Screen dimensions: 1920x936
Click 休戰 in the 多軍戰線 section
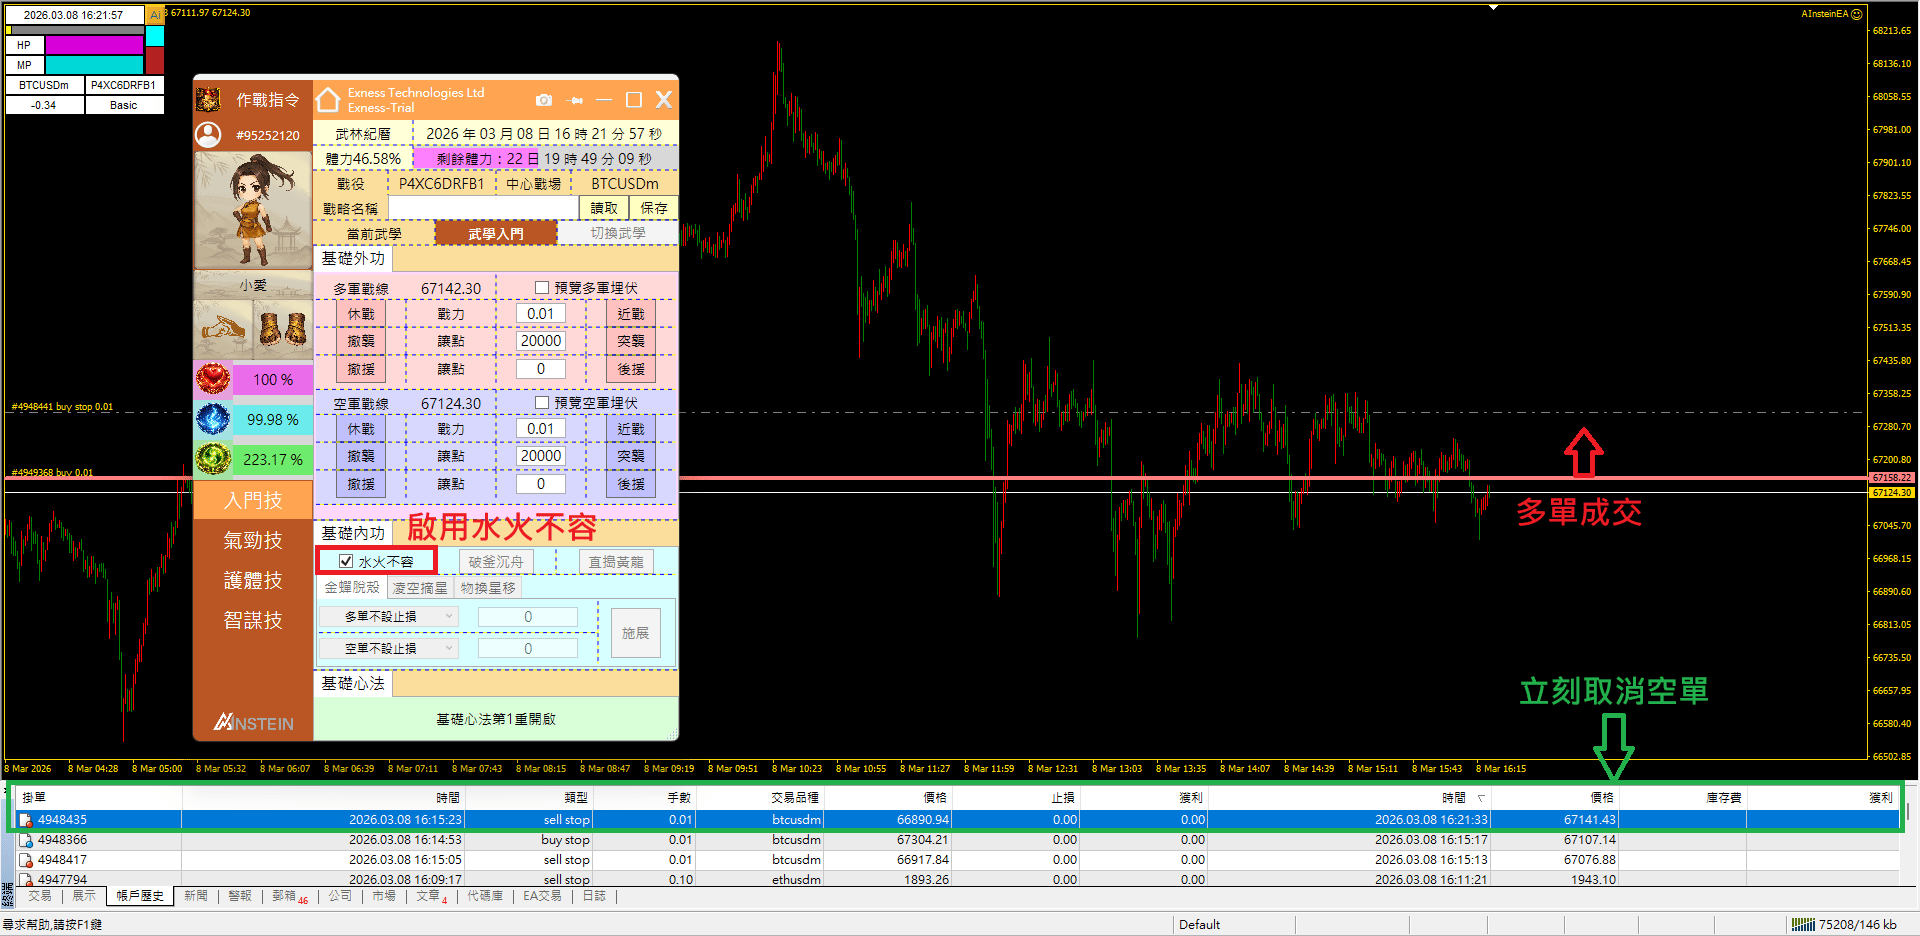pyautogui.click(x=361, y=314)
